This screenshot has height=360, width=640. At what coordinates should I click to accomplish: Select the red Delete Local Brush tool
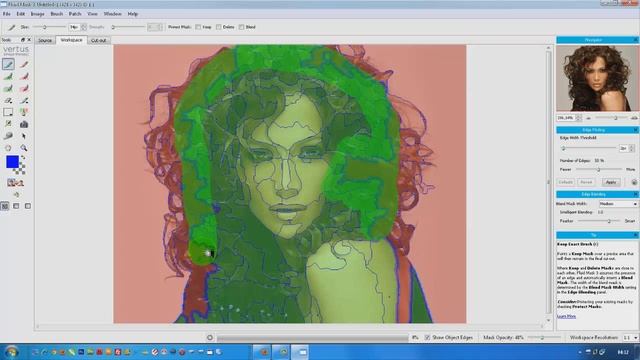coord(24,76)
